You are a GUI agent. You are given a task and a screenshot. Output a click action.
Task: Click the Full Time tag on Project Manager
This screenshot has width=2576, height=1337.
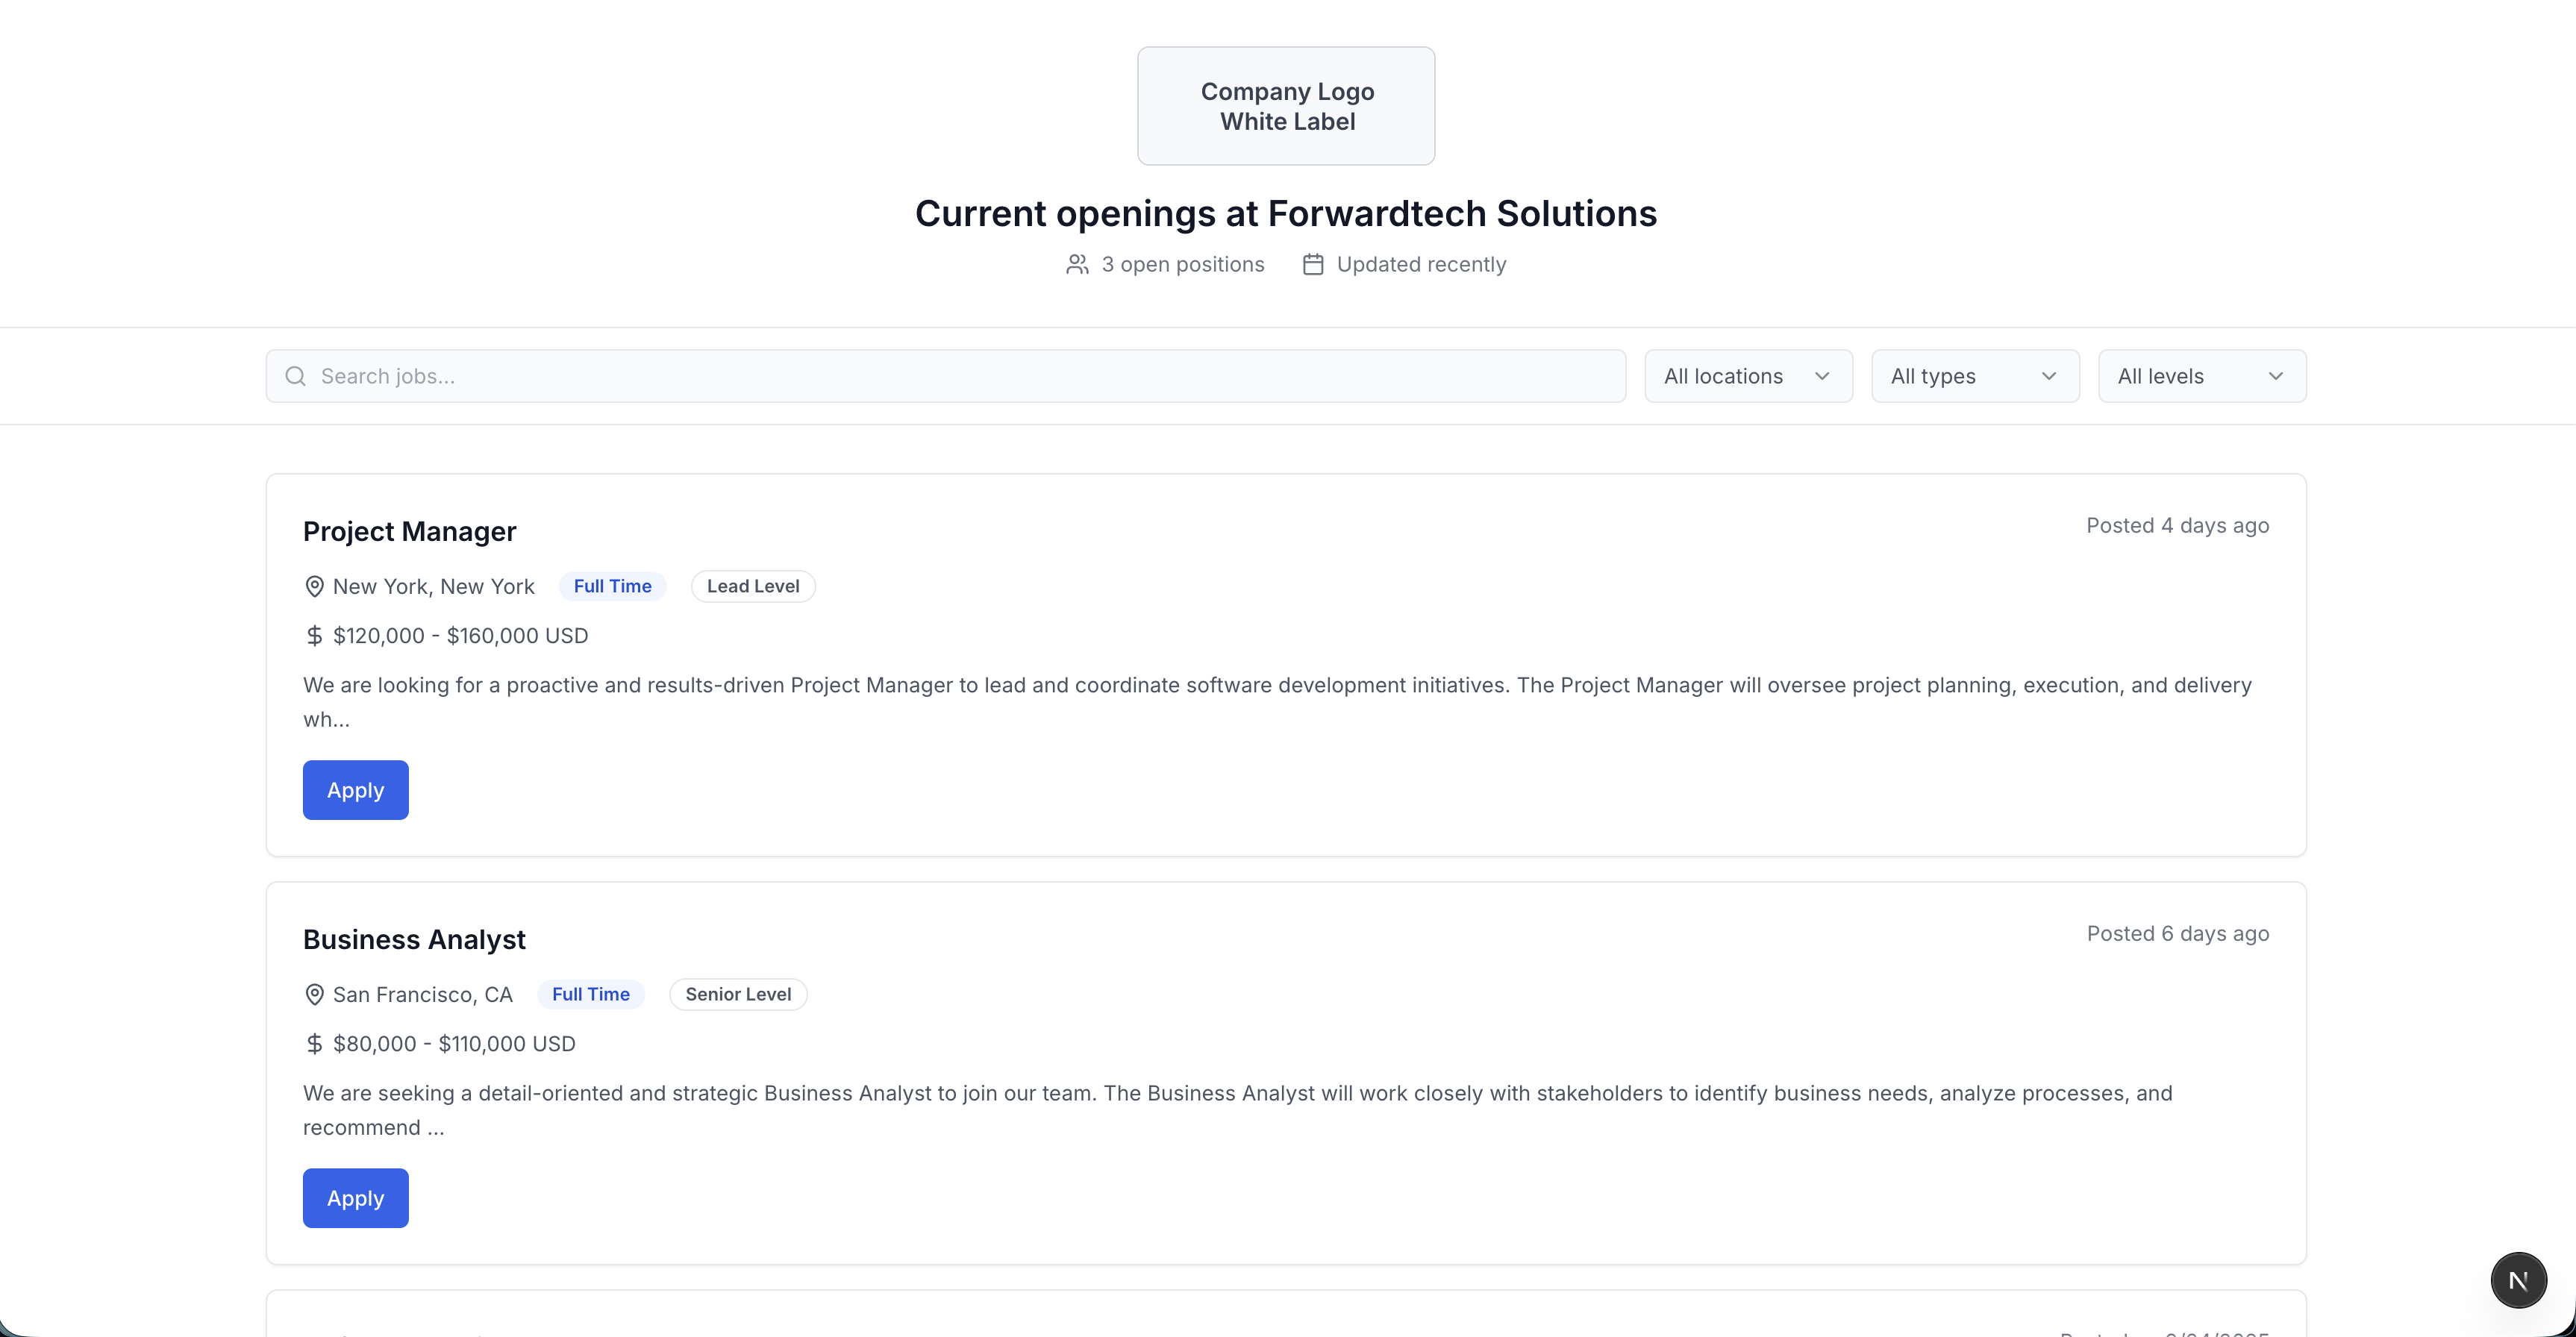[612, 586]
